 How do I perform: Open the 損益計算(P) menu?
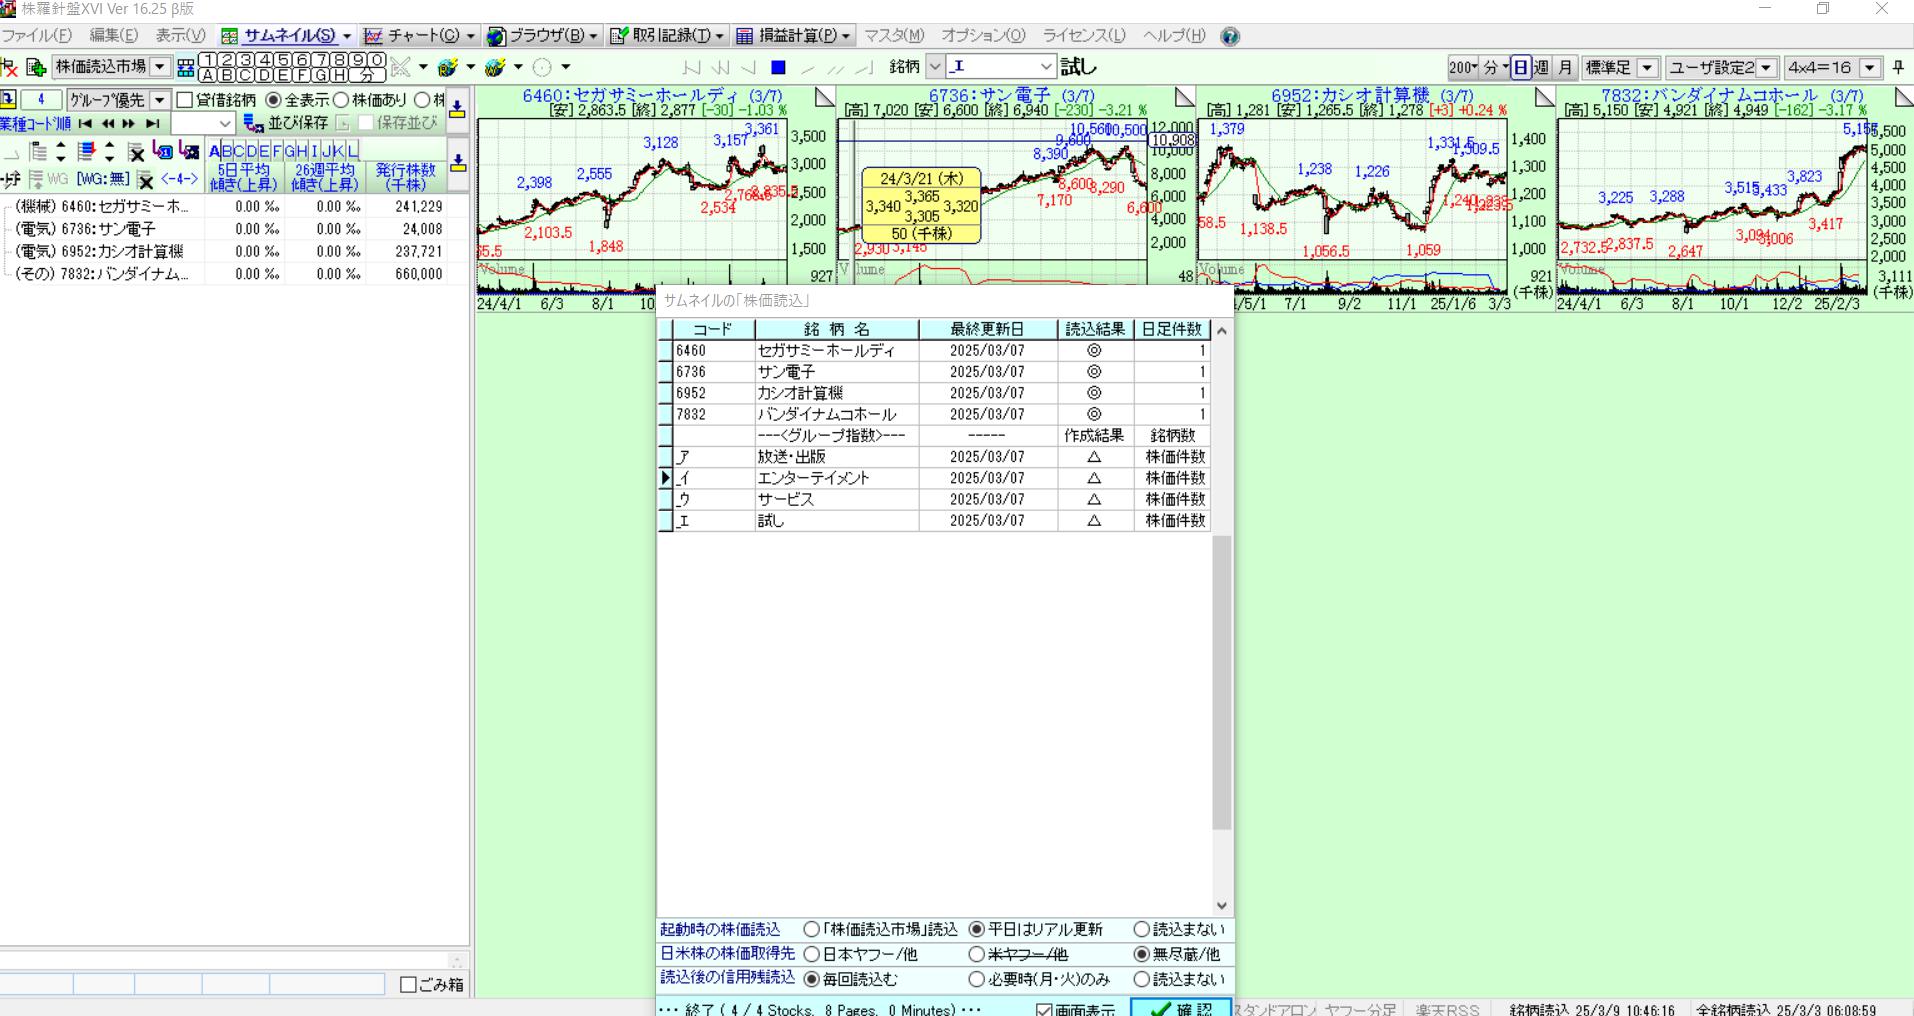(x=793, y=36)
